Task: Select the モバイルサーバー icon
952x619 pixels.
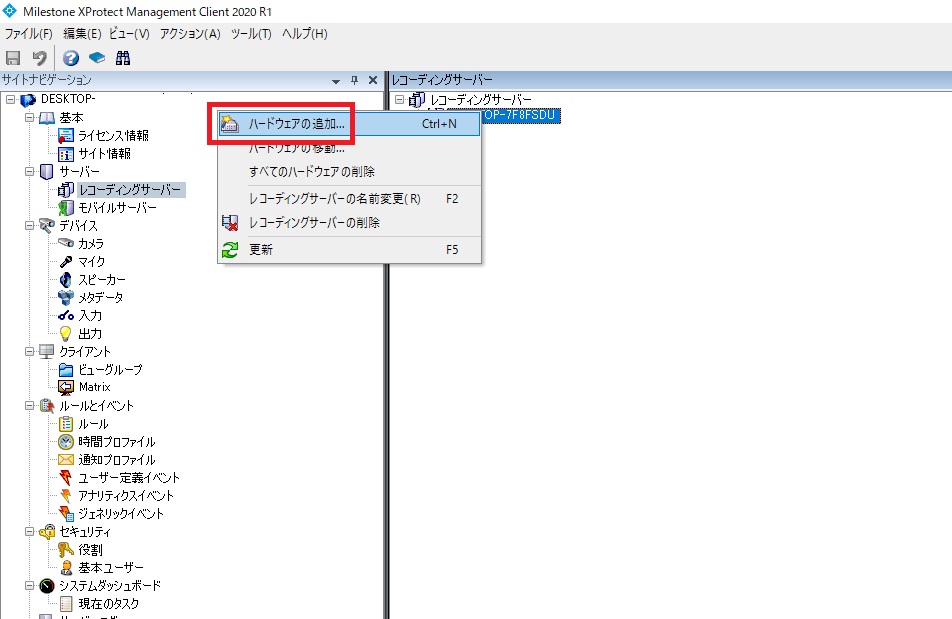Action: coord(67,206)
